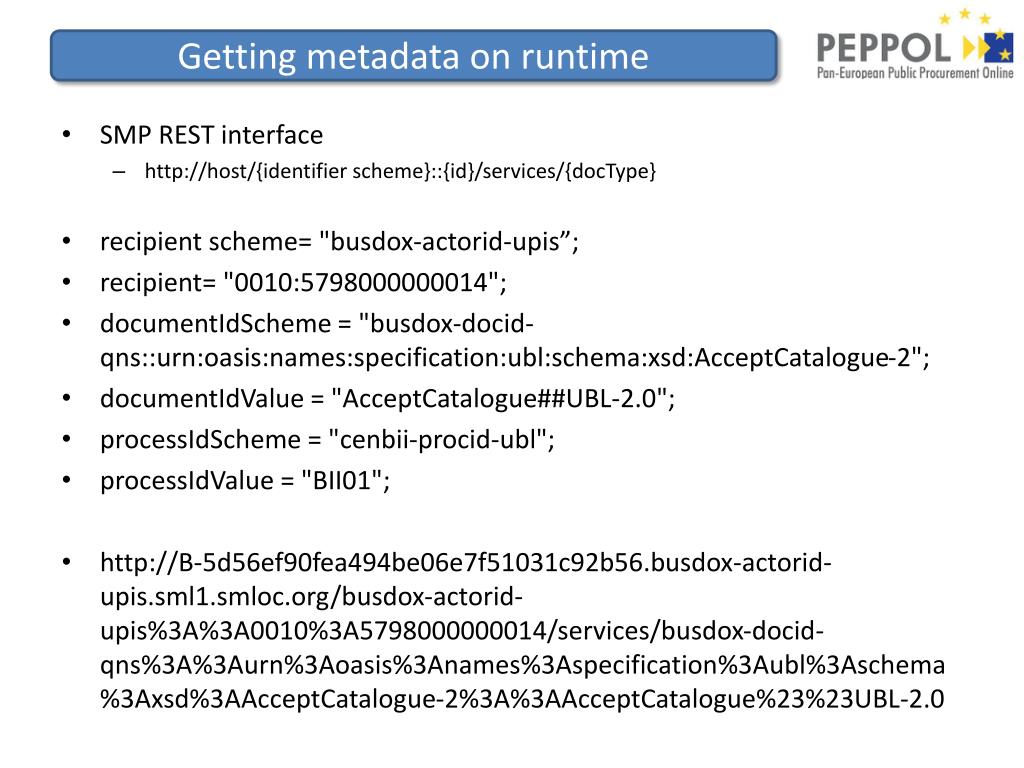Screen dimensions: 1024x768
Task: Click the SMP REST interface bullet
Action: coord(211,135)
